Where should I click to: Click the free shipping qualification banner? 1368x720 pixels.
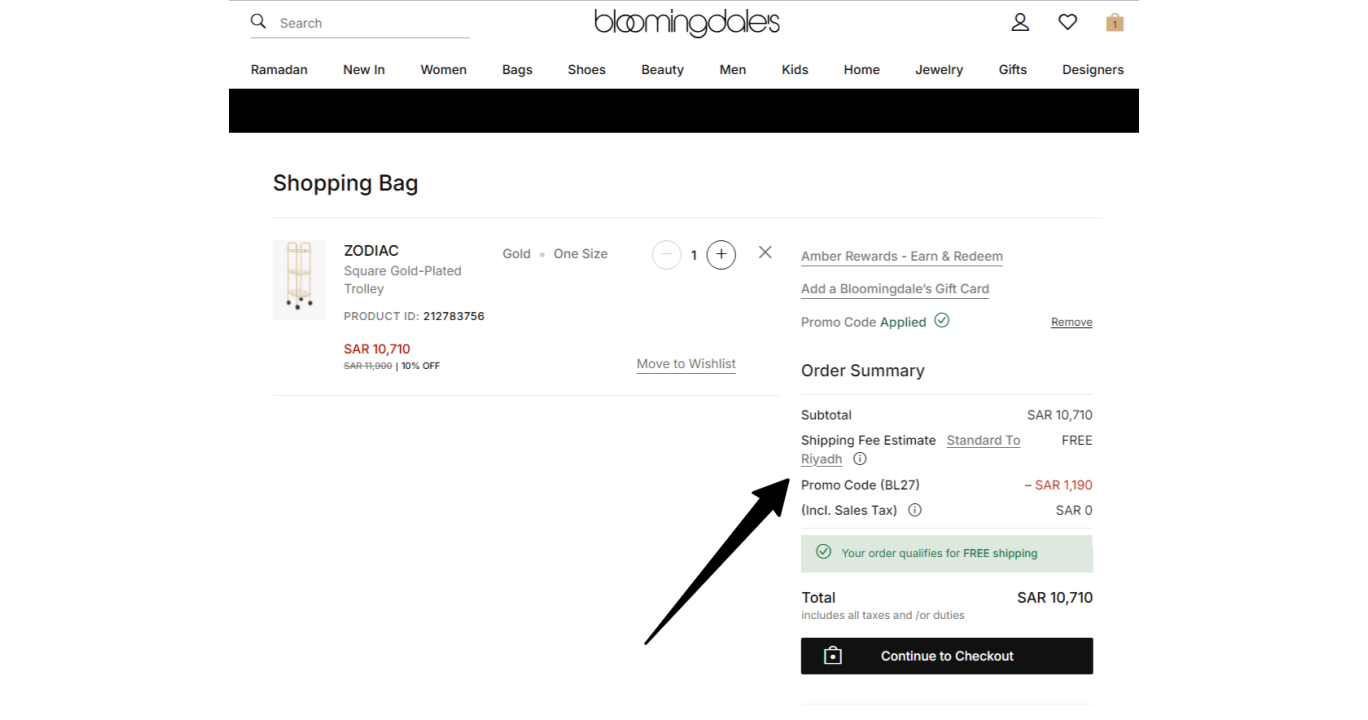[947, 553]
